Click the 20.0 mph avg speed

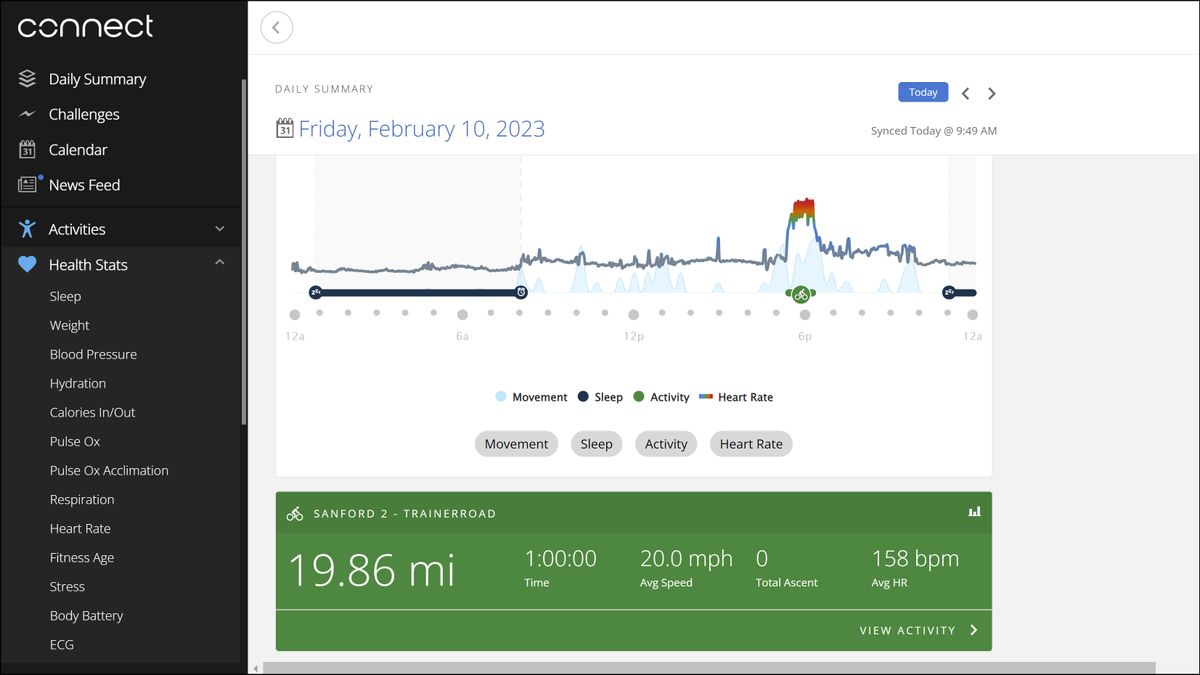tap(686, 559)
